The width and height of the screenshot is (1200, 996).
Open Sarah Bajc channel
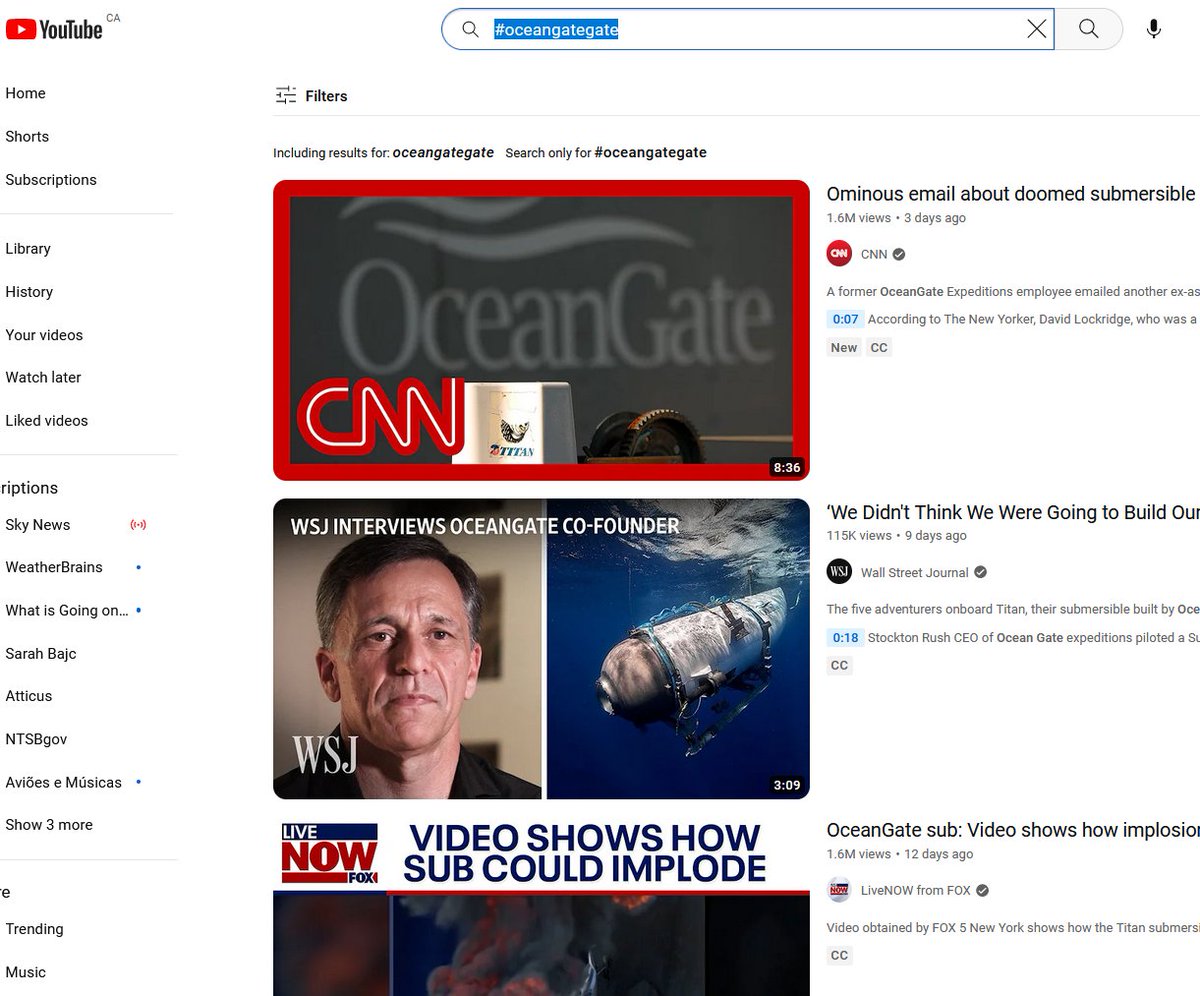pyautogui.click(x=41, y=653)
